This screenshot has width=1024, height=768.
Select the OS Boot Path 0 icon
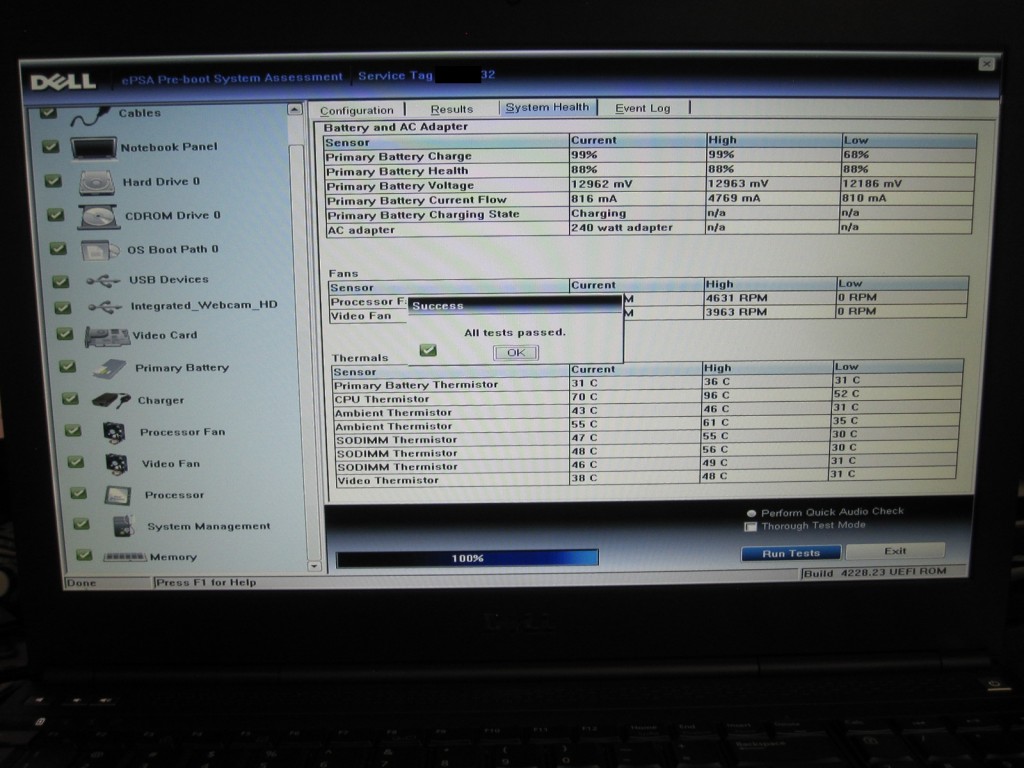[100, 250]
